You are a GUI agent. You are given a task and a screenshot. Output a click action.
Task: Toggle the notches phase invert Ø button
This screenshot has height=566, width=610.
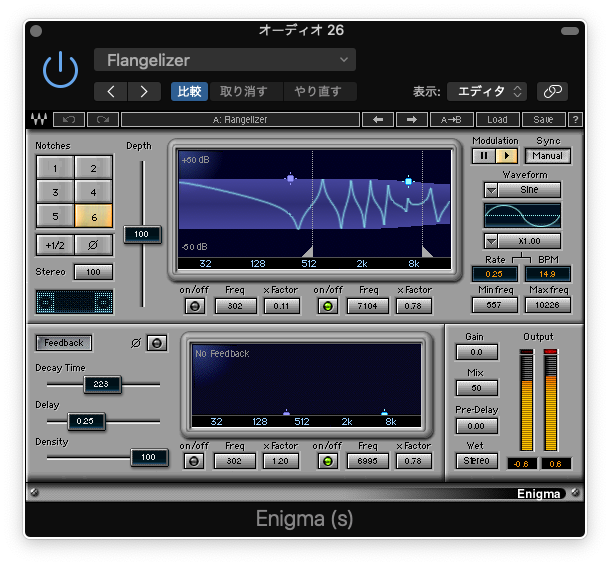tap(93, 245)
